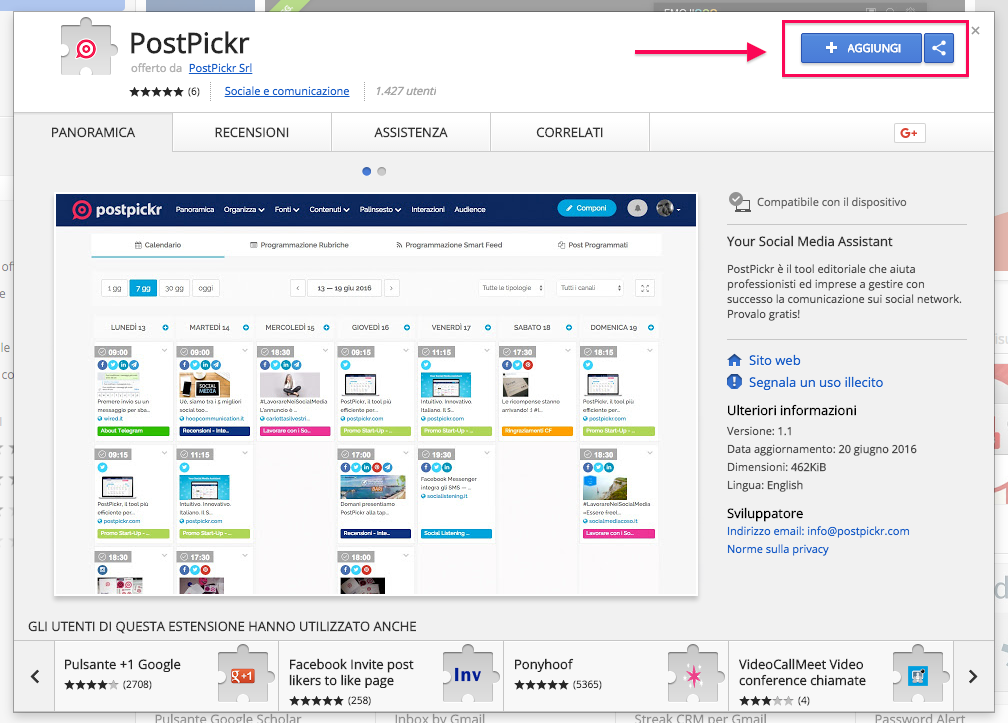Screen dimensions: 1008x723
Task: Click the Google+ share button
Action: 909,133
